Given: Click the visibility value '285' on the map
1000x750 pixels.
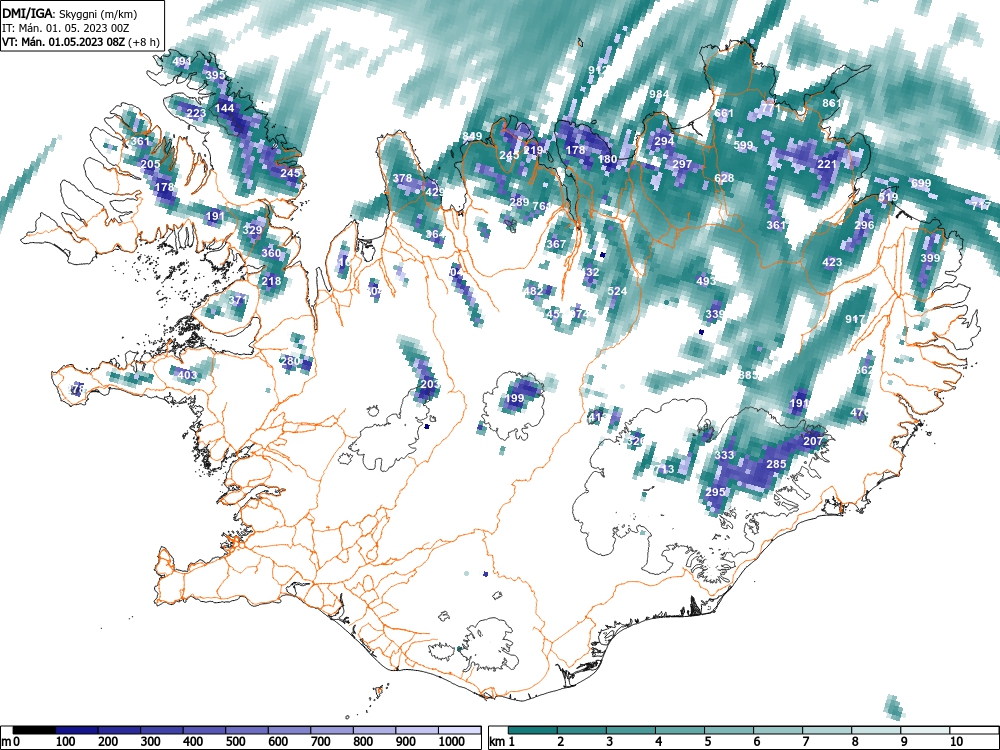Looking at the screenshot, I should [x=776, y=464].
